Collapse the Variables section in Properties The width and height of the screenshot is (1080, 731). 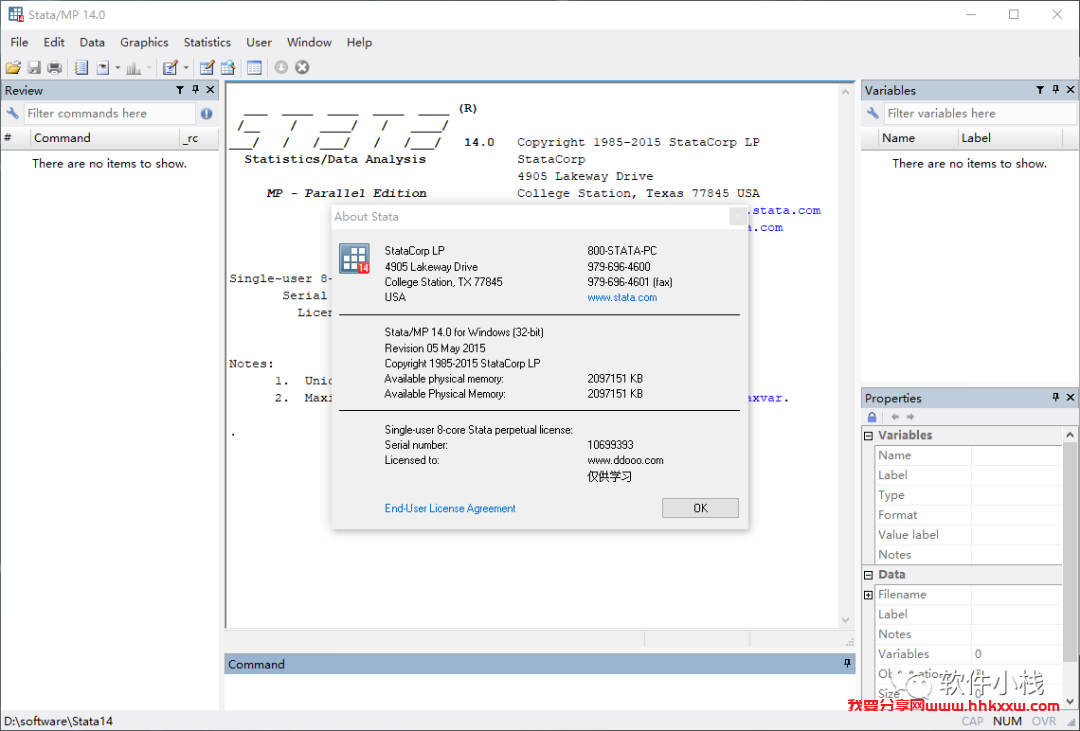pos(869,435)
